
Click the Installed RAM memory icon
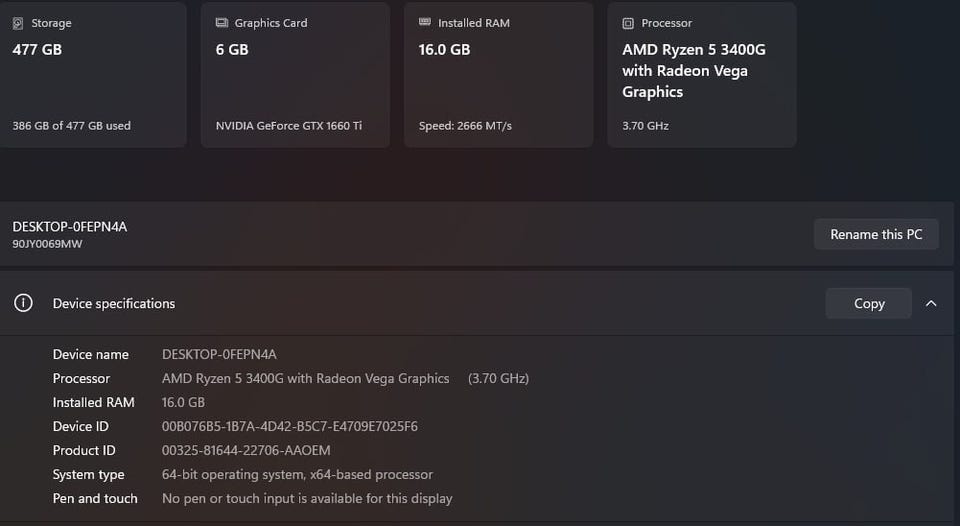[x=424, y=22]
